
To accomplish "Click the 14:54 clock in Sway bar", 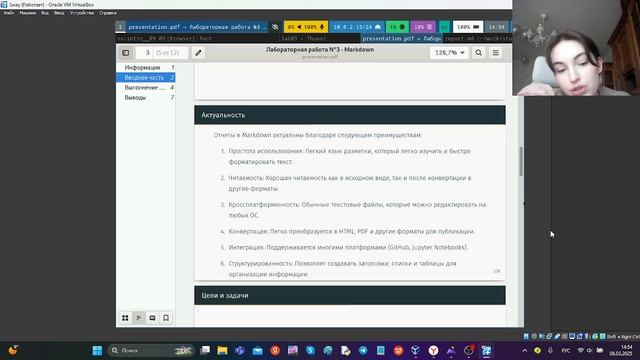I will click(496, 27).
